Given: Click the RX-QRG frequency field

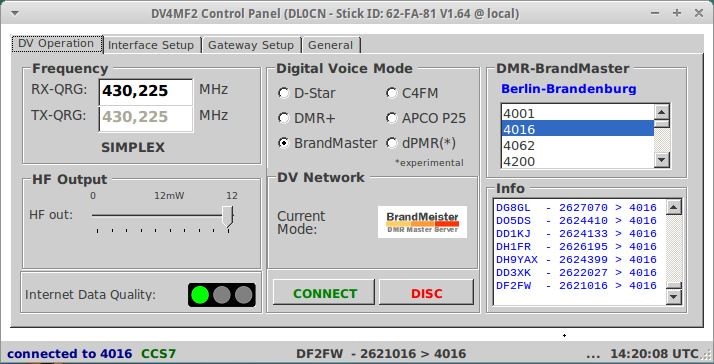Looking at the screenshot, I should pyautogui.click(x=146, y=91).
